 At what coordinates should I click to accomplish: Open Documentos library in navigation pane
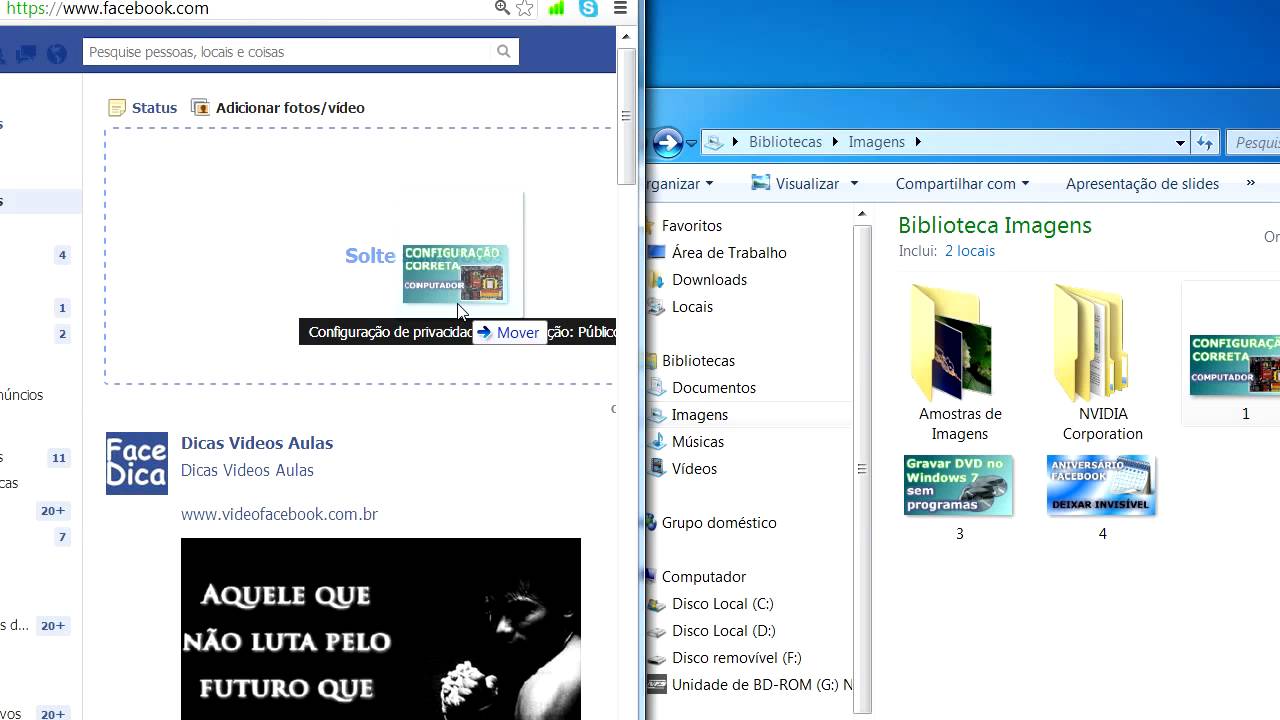[x=713, y=387]
